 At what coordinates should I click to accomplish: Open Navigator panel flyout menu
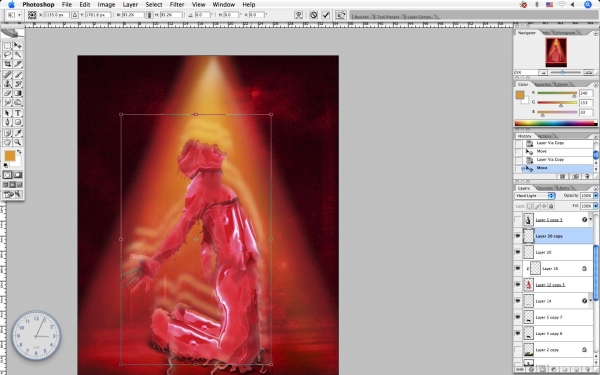595,33
